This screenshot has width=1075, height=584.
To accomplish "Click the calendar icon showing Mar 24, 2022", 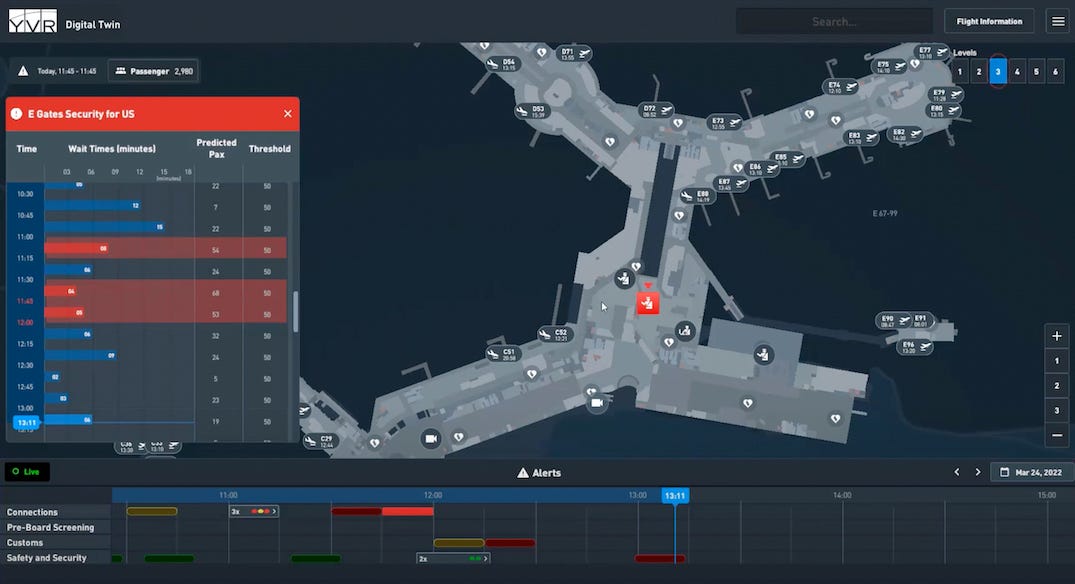I will (x=1004, y=471).
